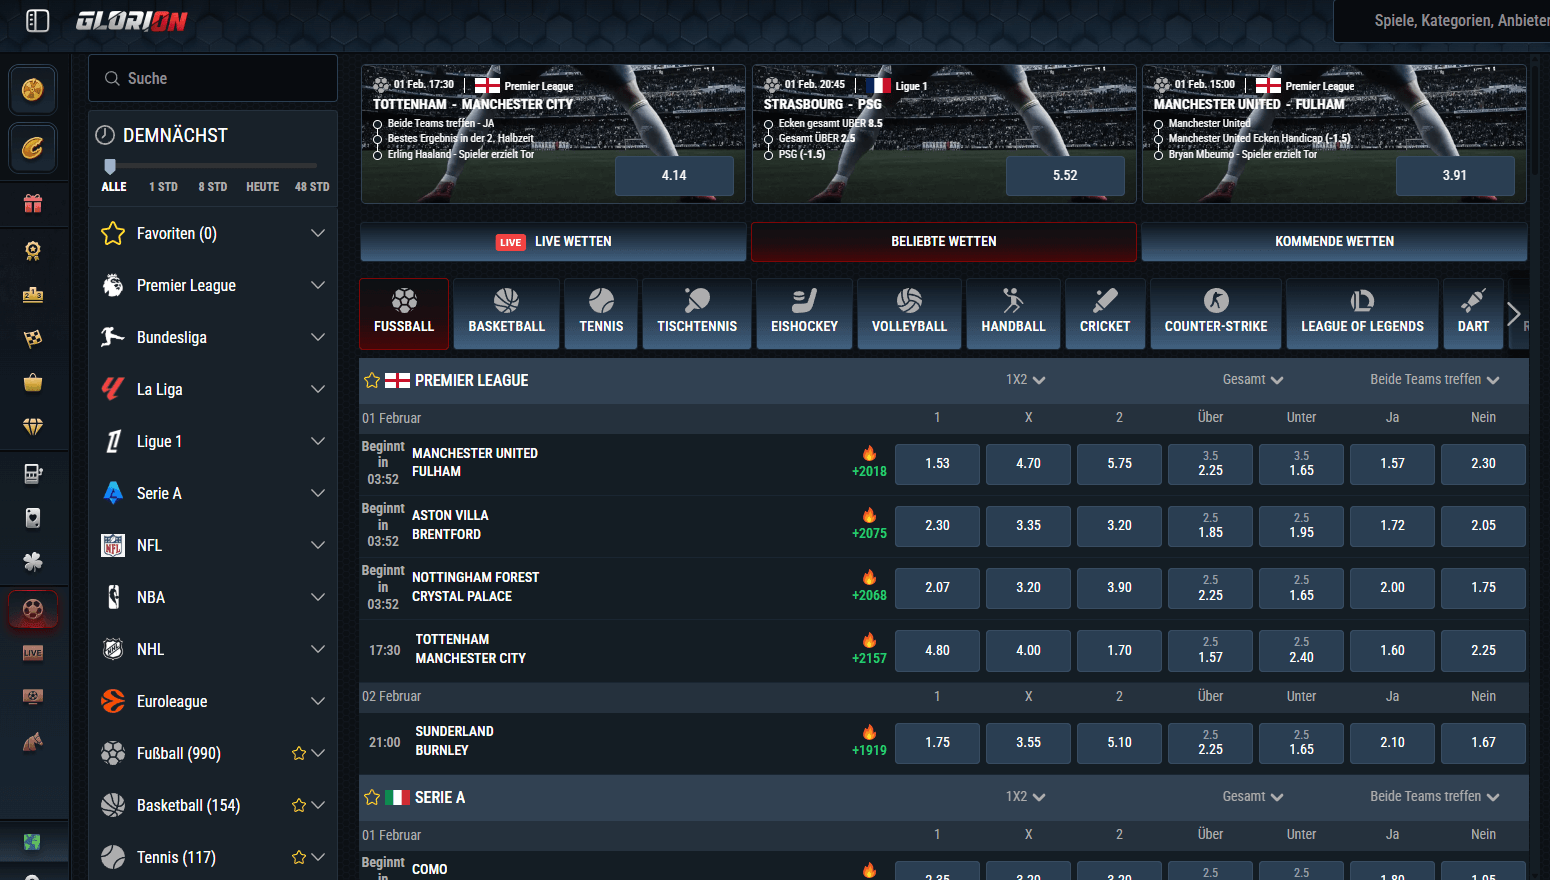The image size is (1550, 880).
Task: Click the gift box icon in left sidebar
Action: (33, 204)
